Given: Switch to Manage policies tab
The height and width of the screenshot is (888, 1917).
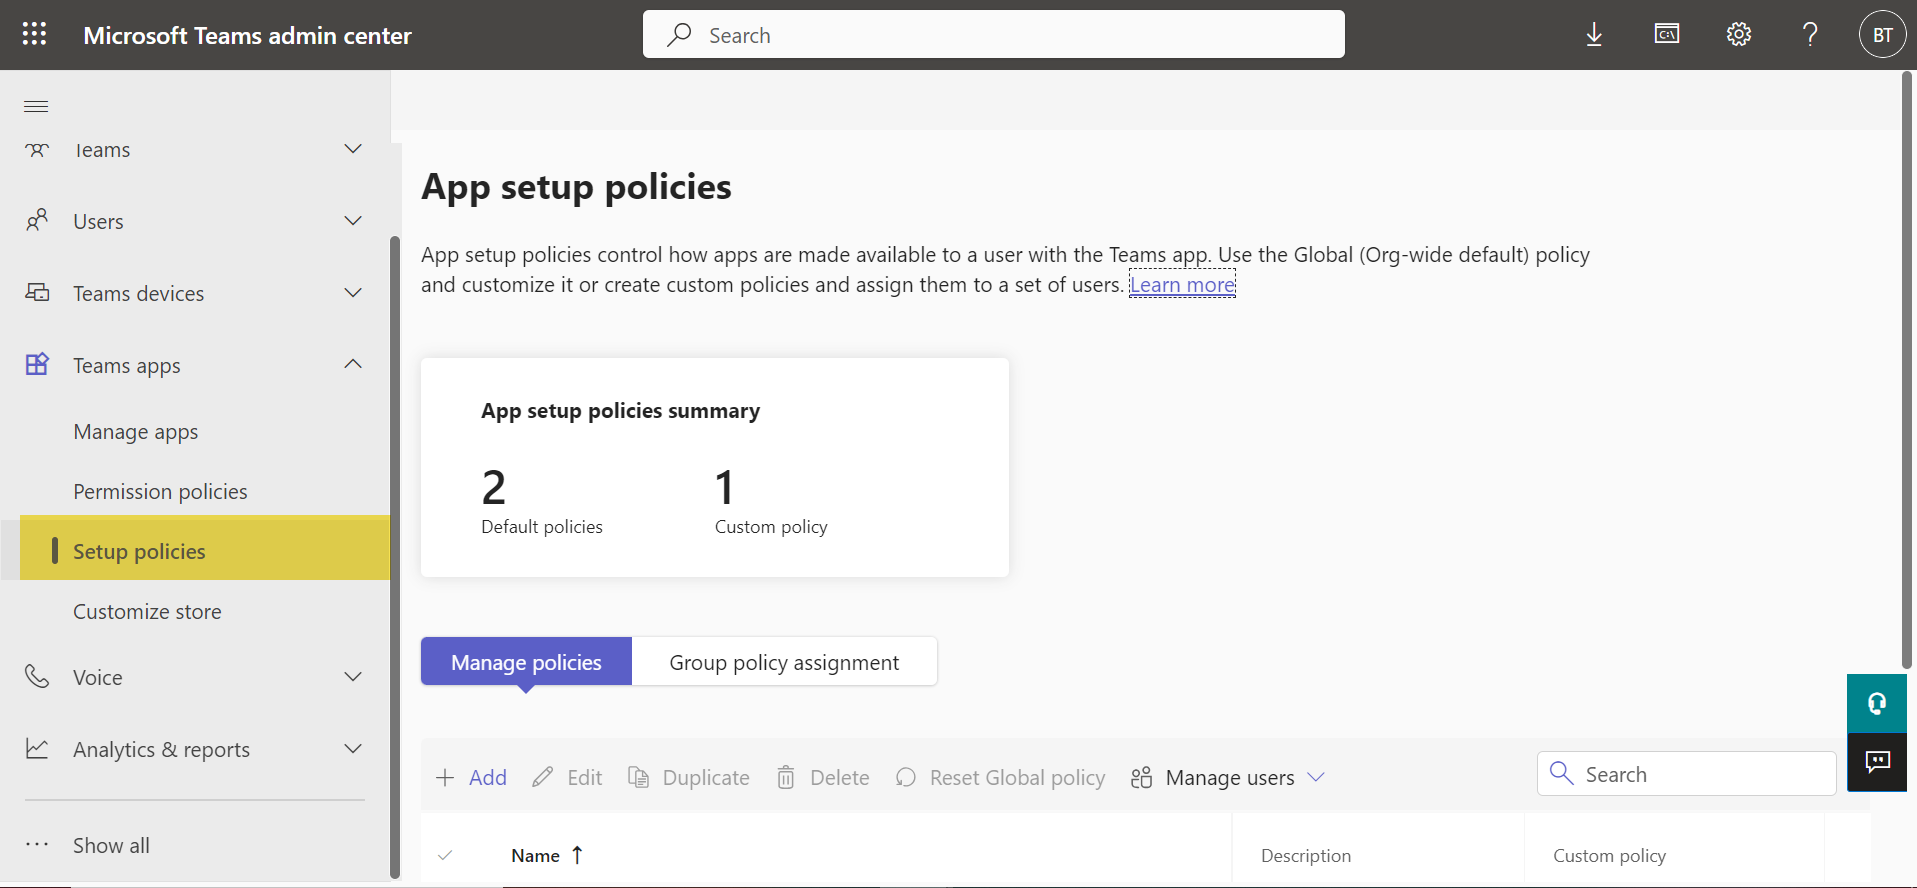Looking at the screenshot, I should (526, 662).
